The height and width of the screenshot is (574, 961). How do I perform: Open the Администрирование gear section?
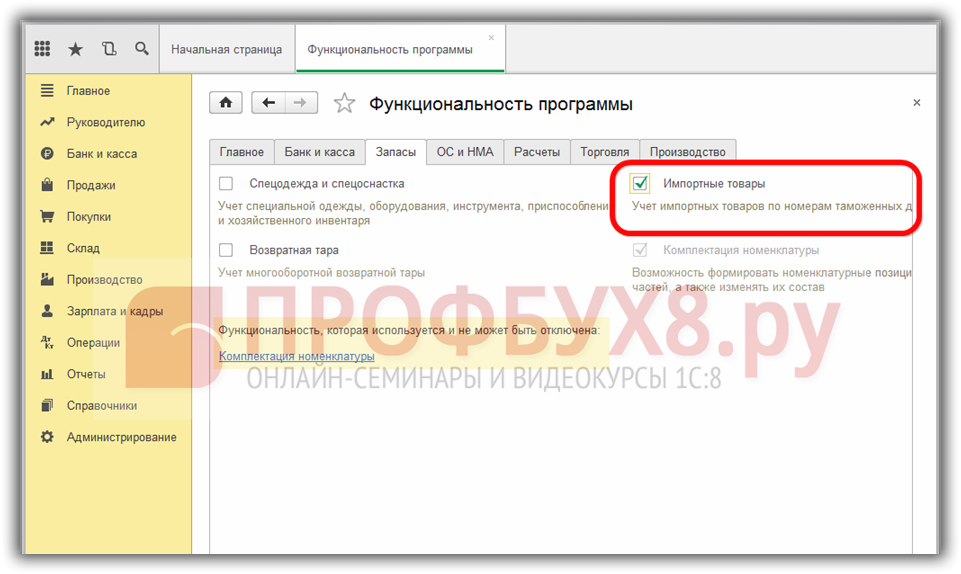tap(121, 437)
